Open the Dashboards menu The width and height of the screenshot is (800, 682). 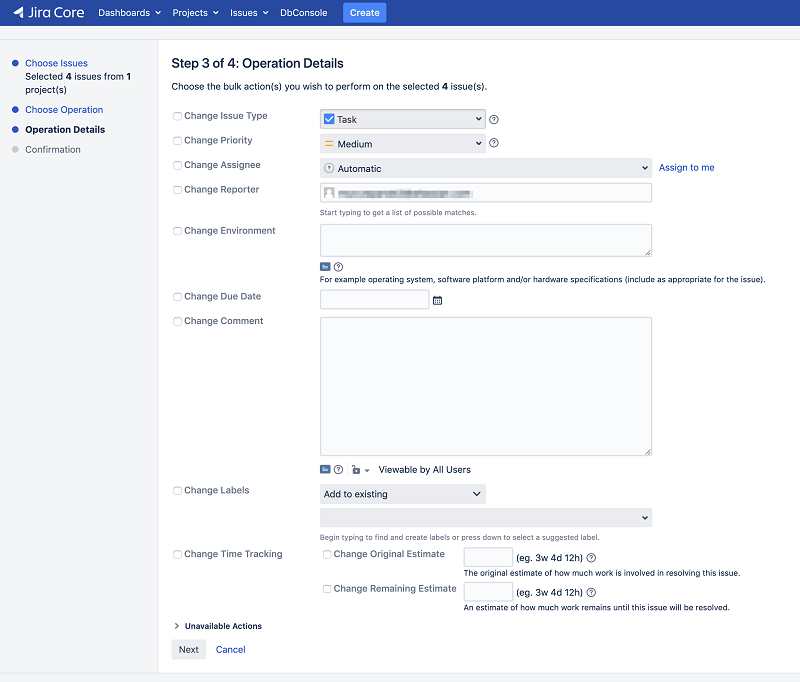click(x=129, y=13)
